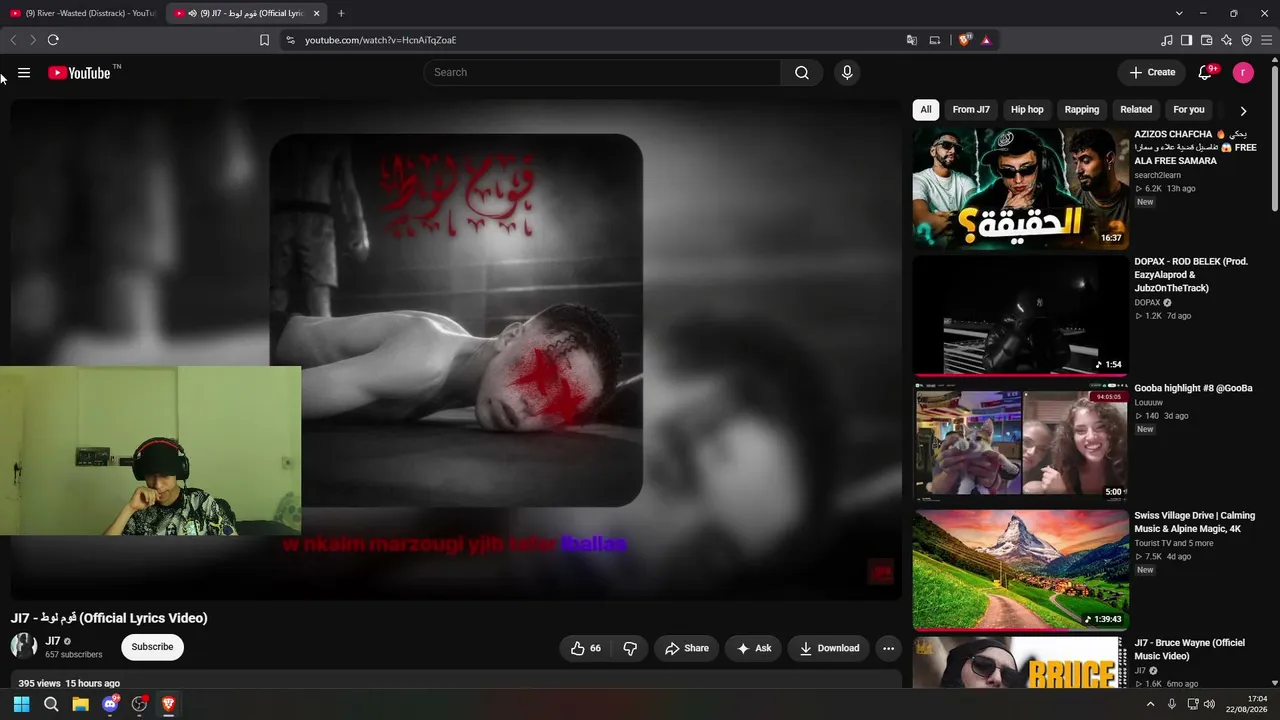Open the search tabs dropdown arrow
This screenshot has height=720, width=1280.
[x=1179, y=13]
